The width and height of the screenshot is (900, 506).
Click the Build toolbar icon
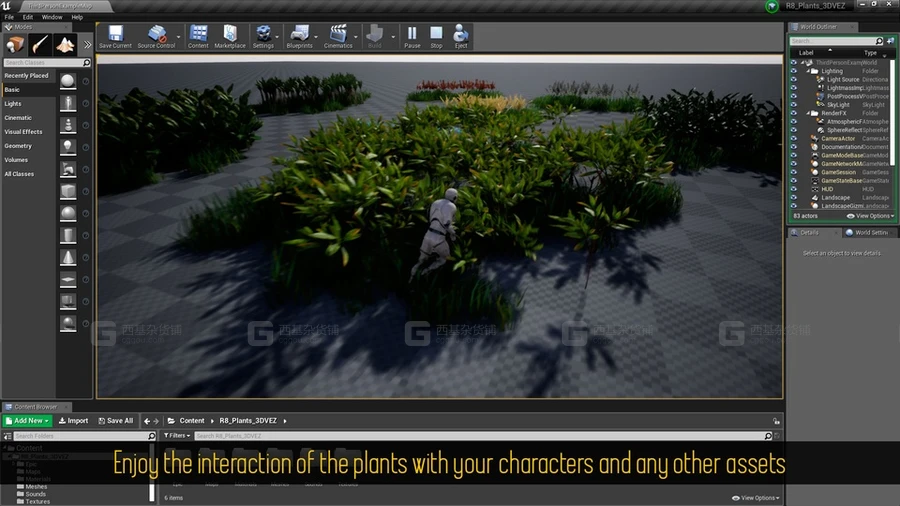(374, 36)
